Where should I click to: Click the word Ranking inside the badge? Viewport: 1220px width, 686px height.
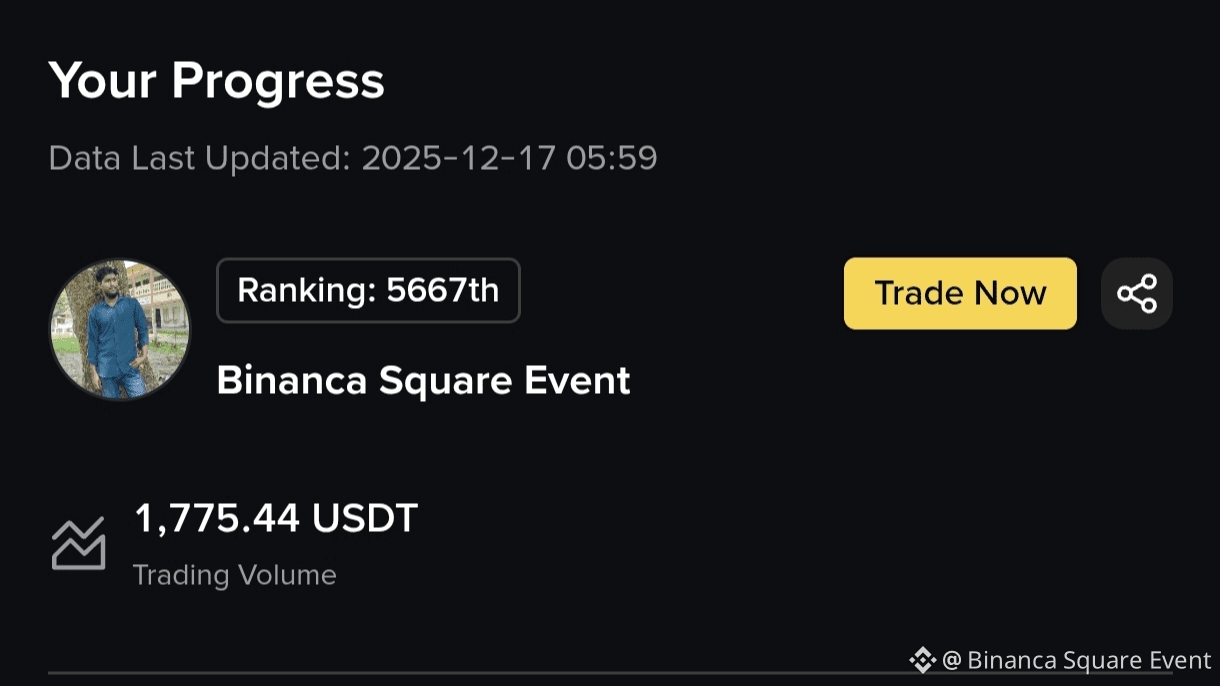click(305, 291)
